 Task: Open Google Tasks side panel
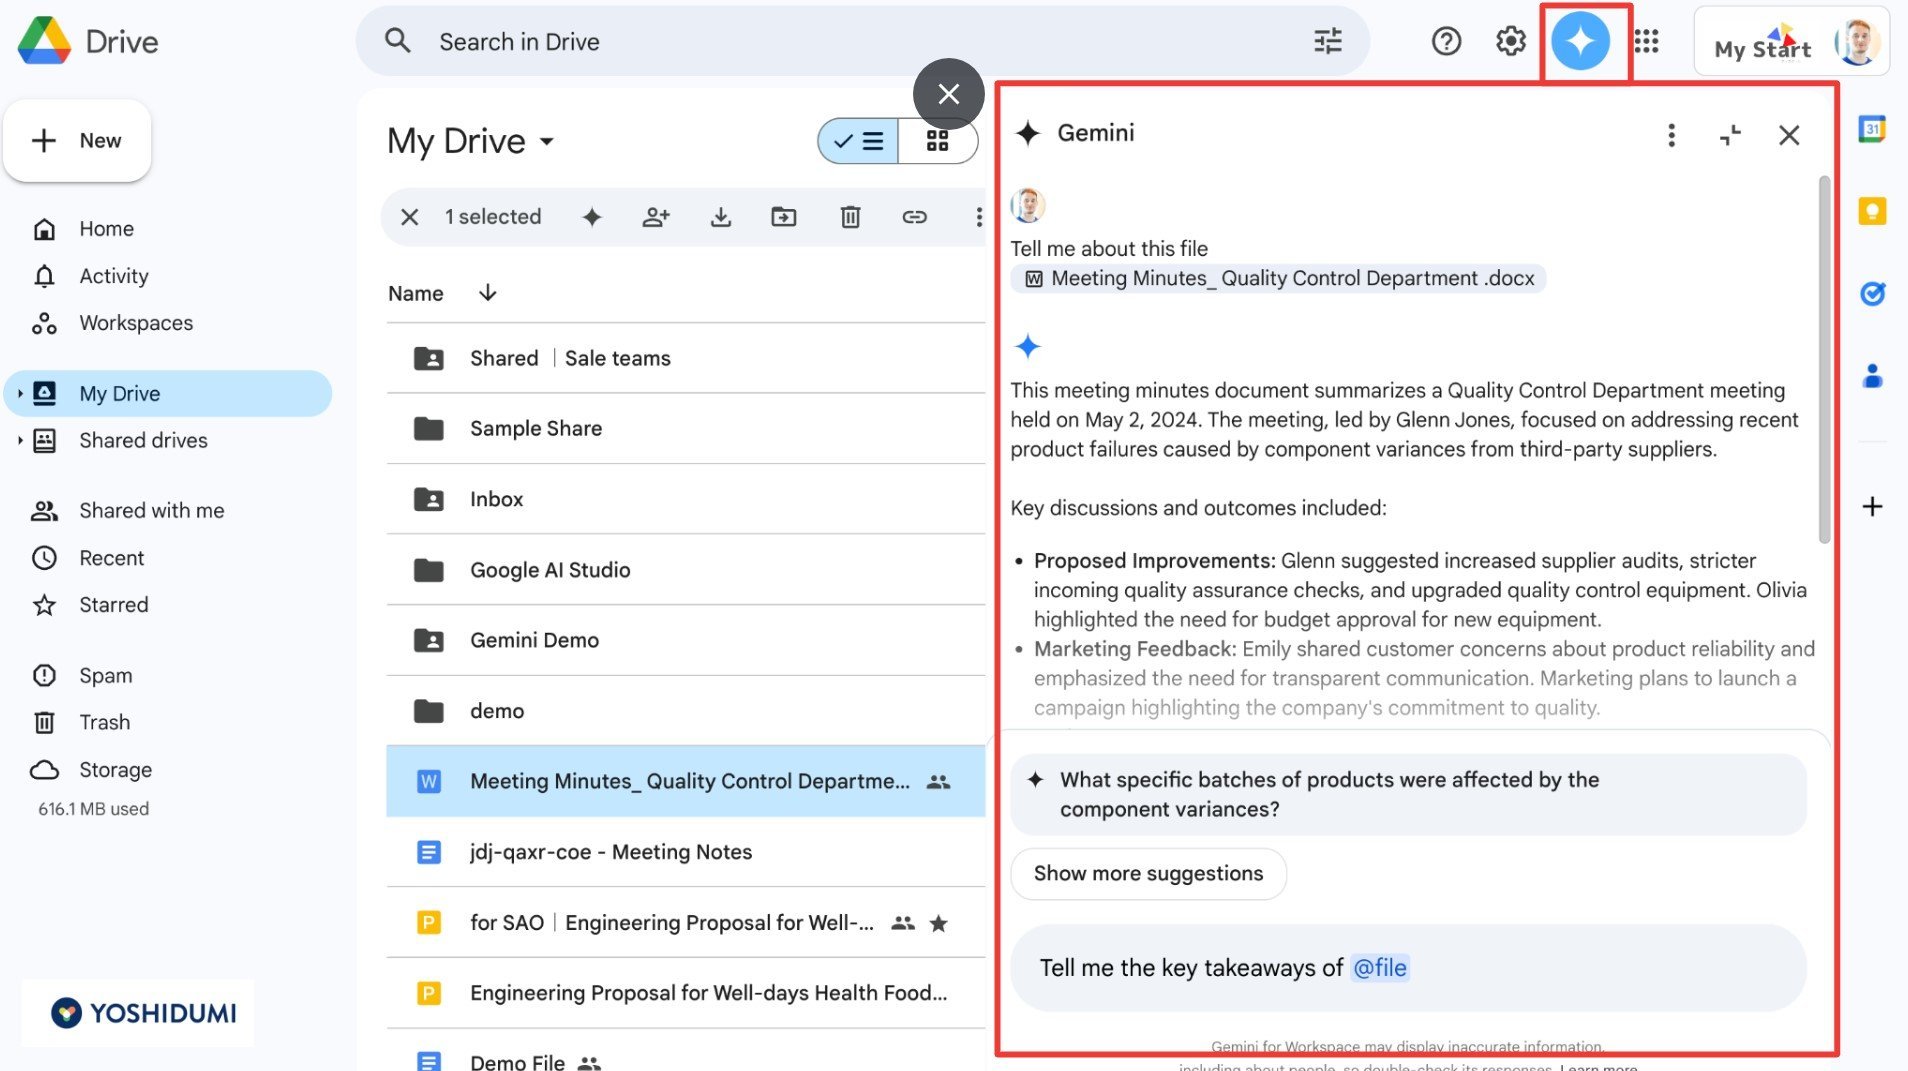tap(1872, 293)
